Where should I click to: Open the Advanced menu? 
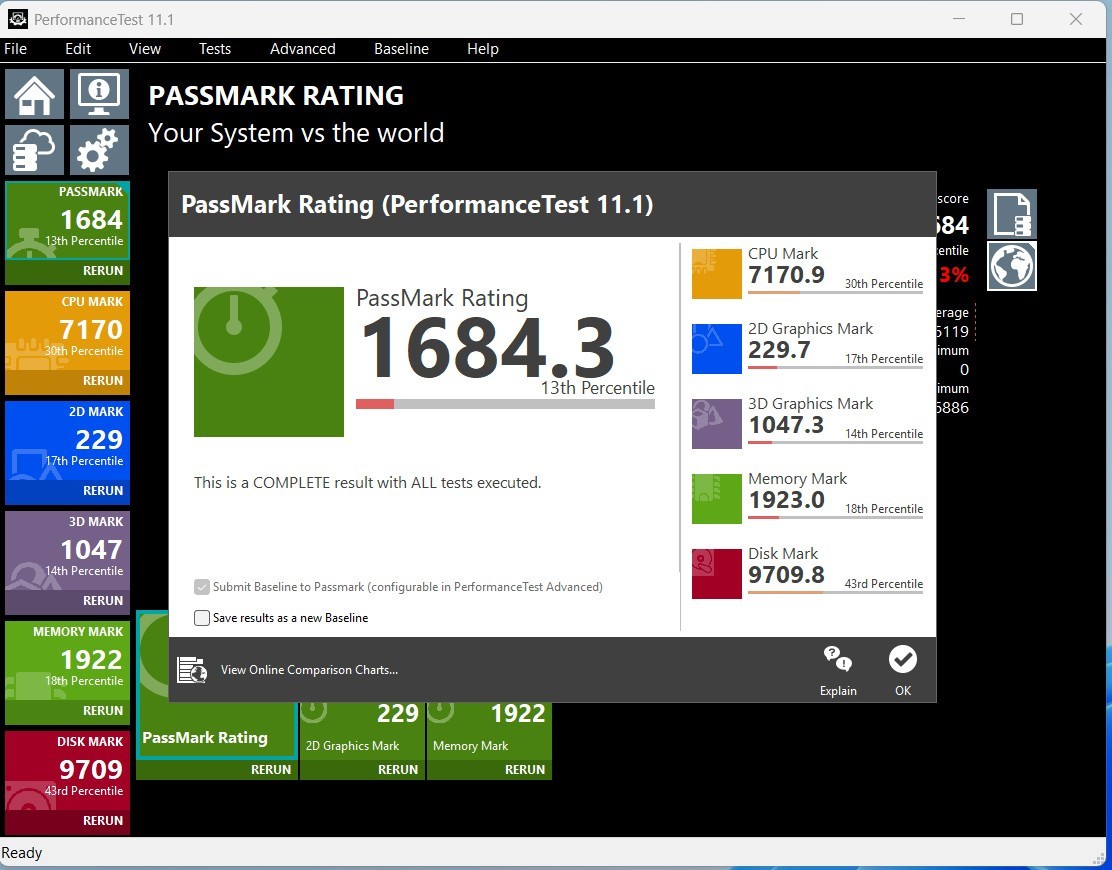click(x=303, y=49)
